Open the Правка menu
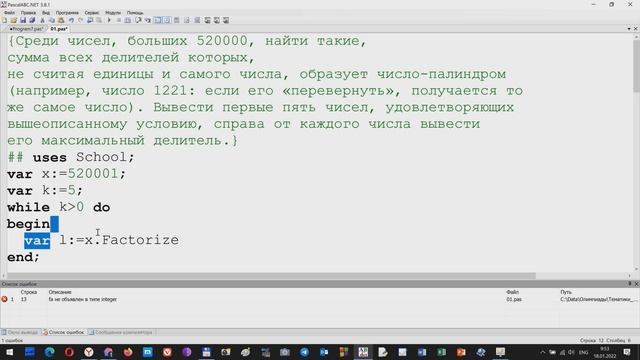The image size is (640, 360). click(x=28, y=13)
